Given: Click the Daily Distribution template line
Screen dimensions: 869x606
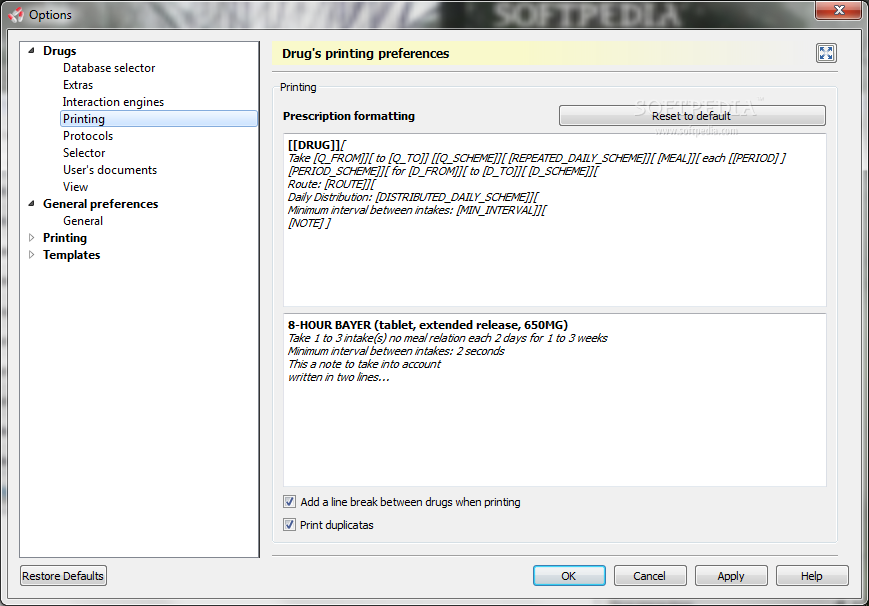Looking at the screenshot, I should [412, 197].
